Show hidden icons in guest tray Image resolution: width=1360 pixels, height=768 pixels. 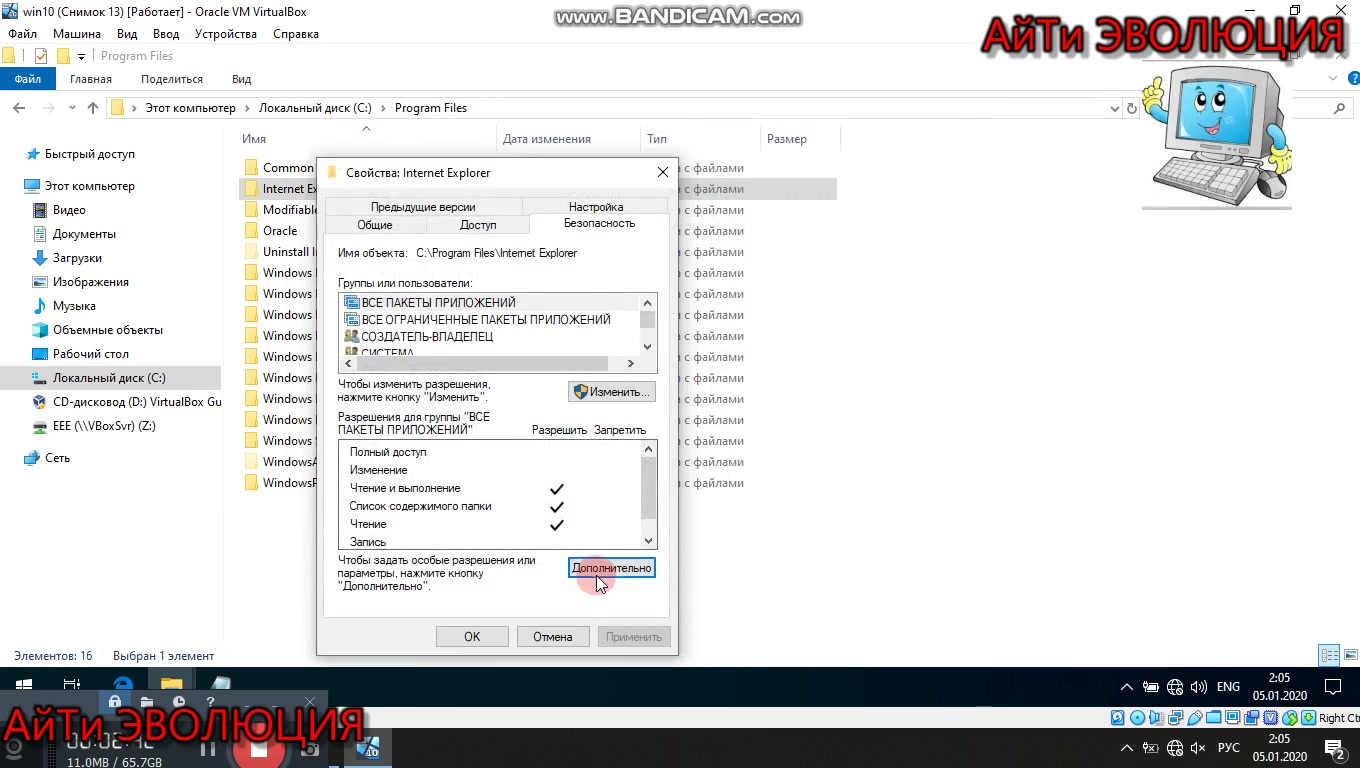1127,687
